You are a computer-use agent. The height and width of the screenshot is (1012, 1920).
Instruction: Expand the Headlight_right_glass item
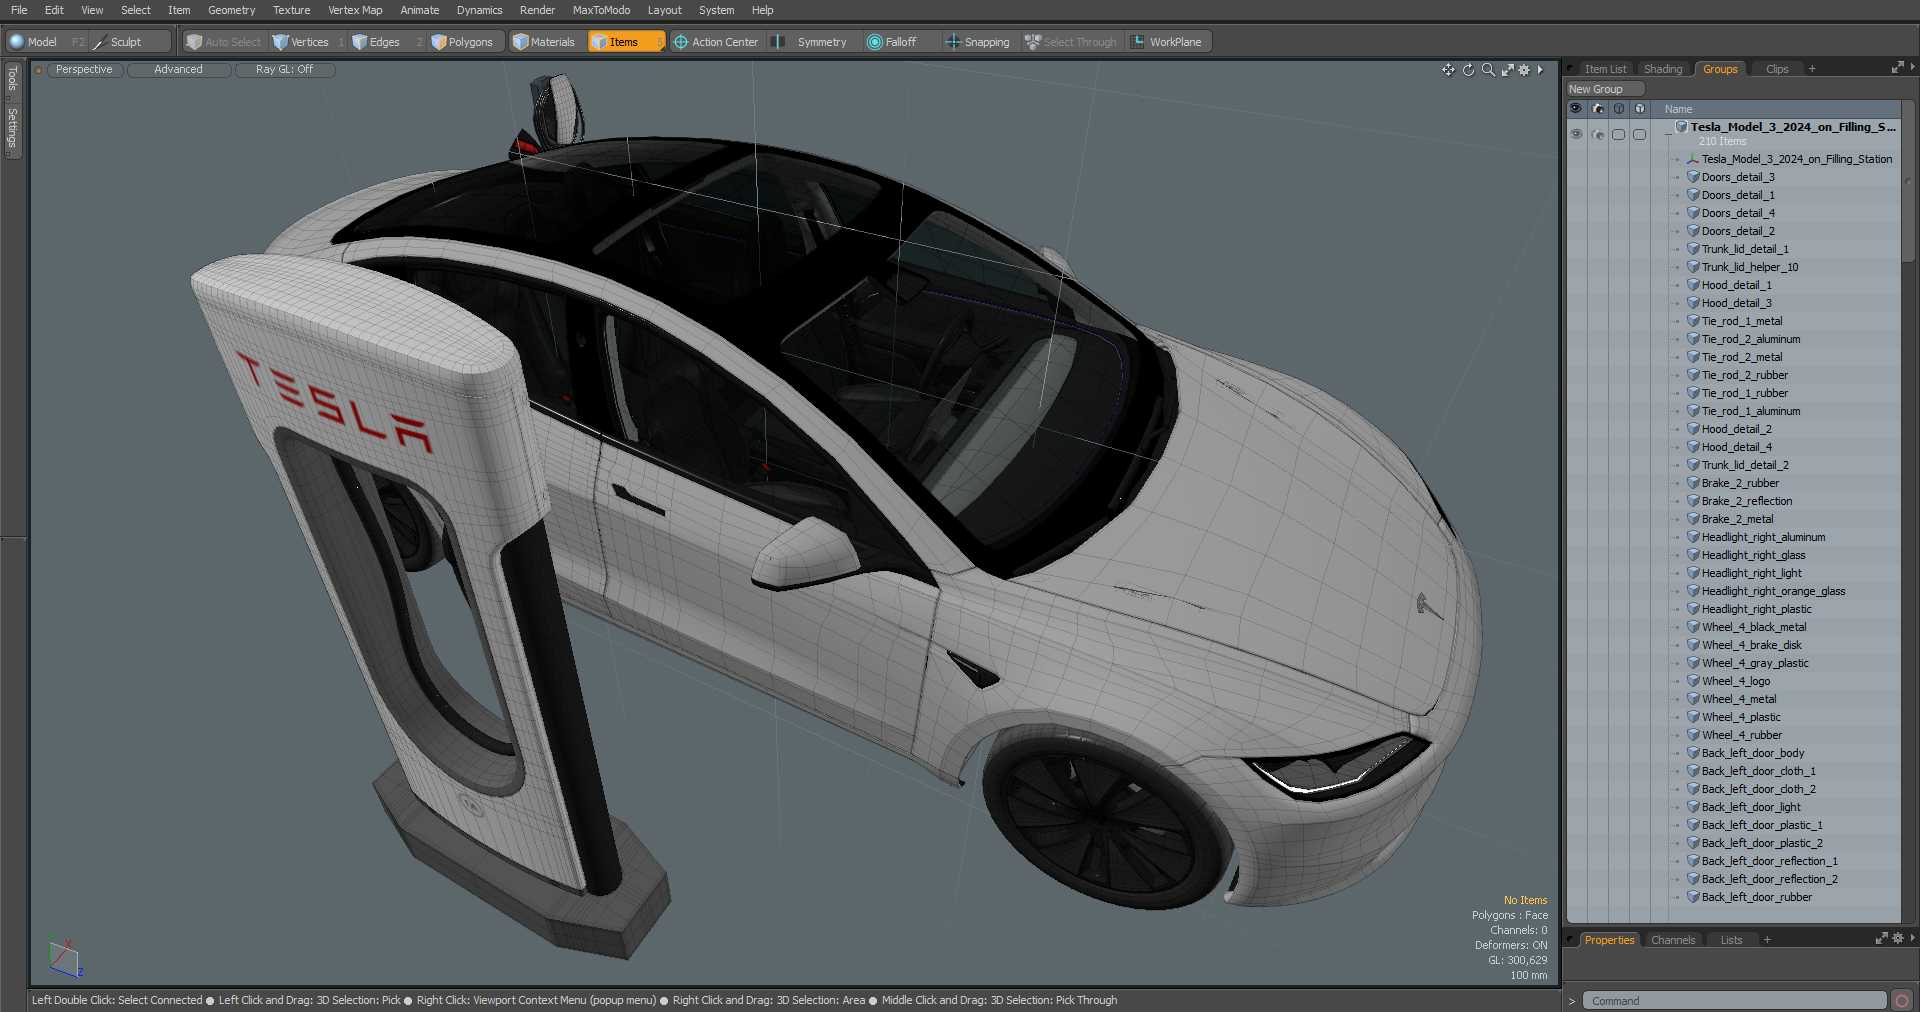(x=1678, y=555)
